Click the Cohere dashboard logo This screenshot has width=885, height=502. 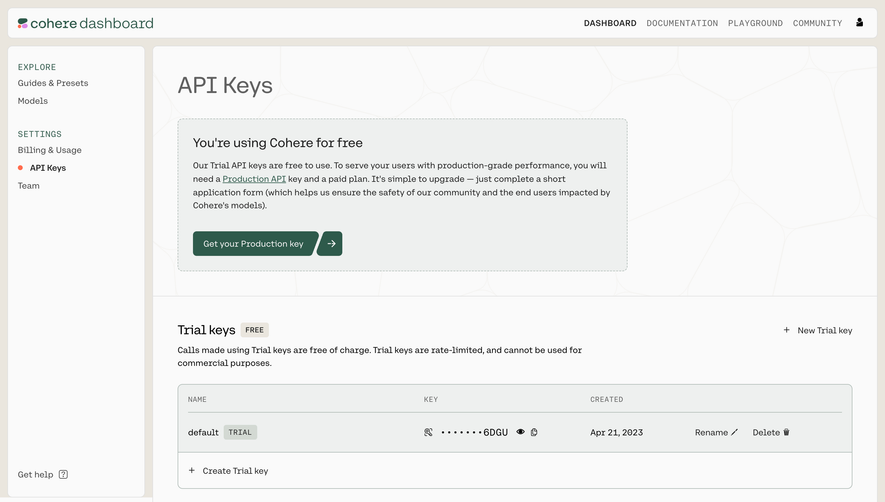[x=85, y=23]
